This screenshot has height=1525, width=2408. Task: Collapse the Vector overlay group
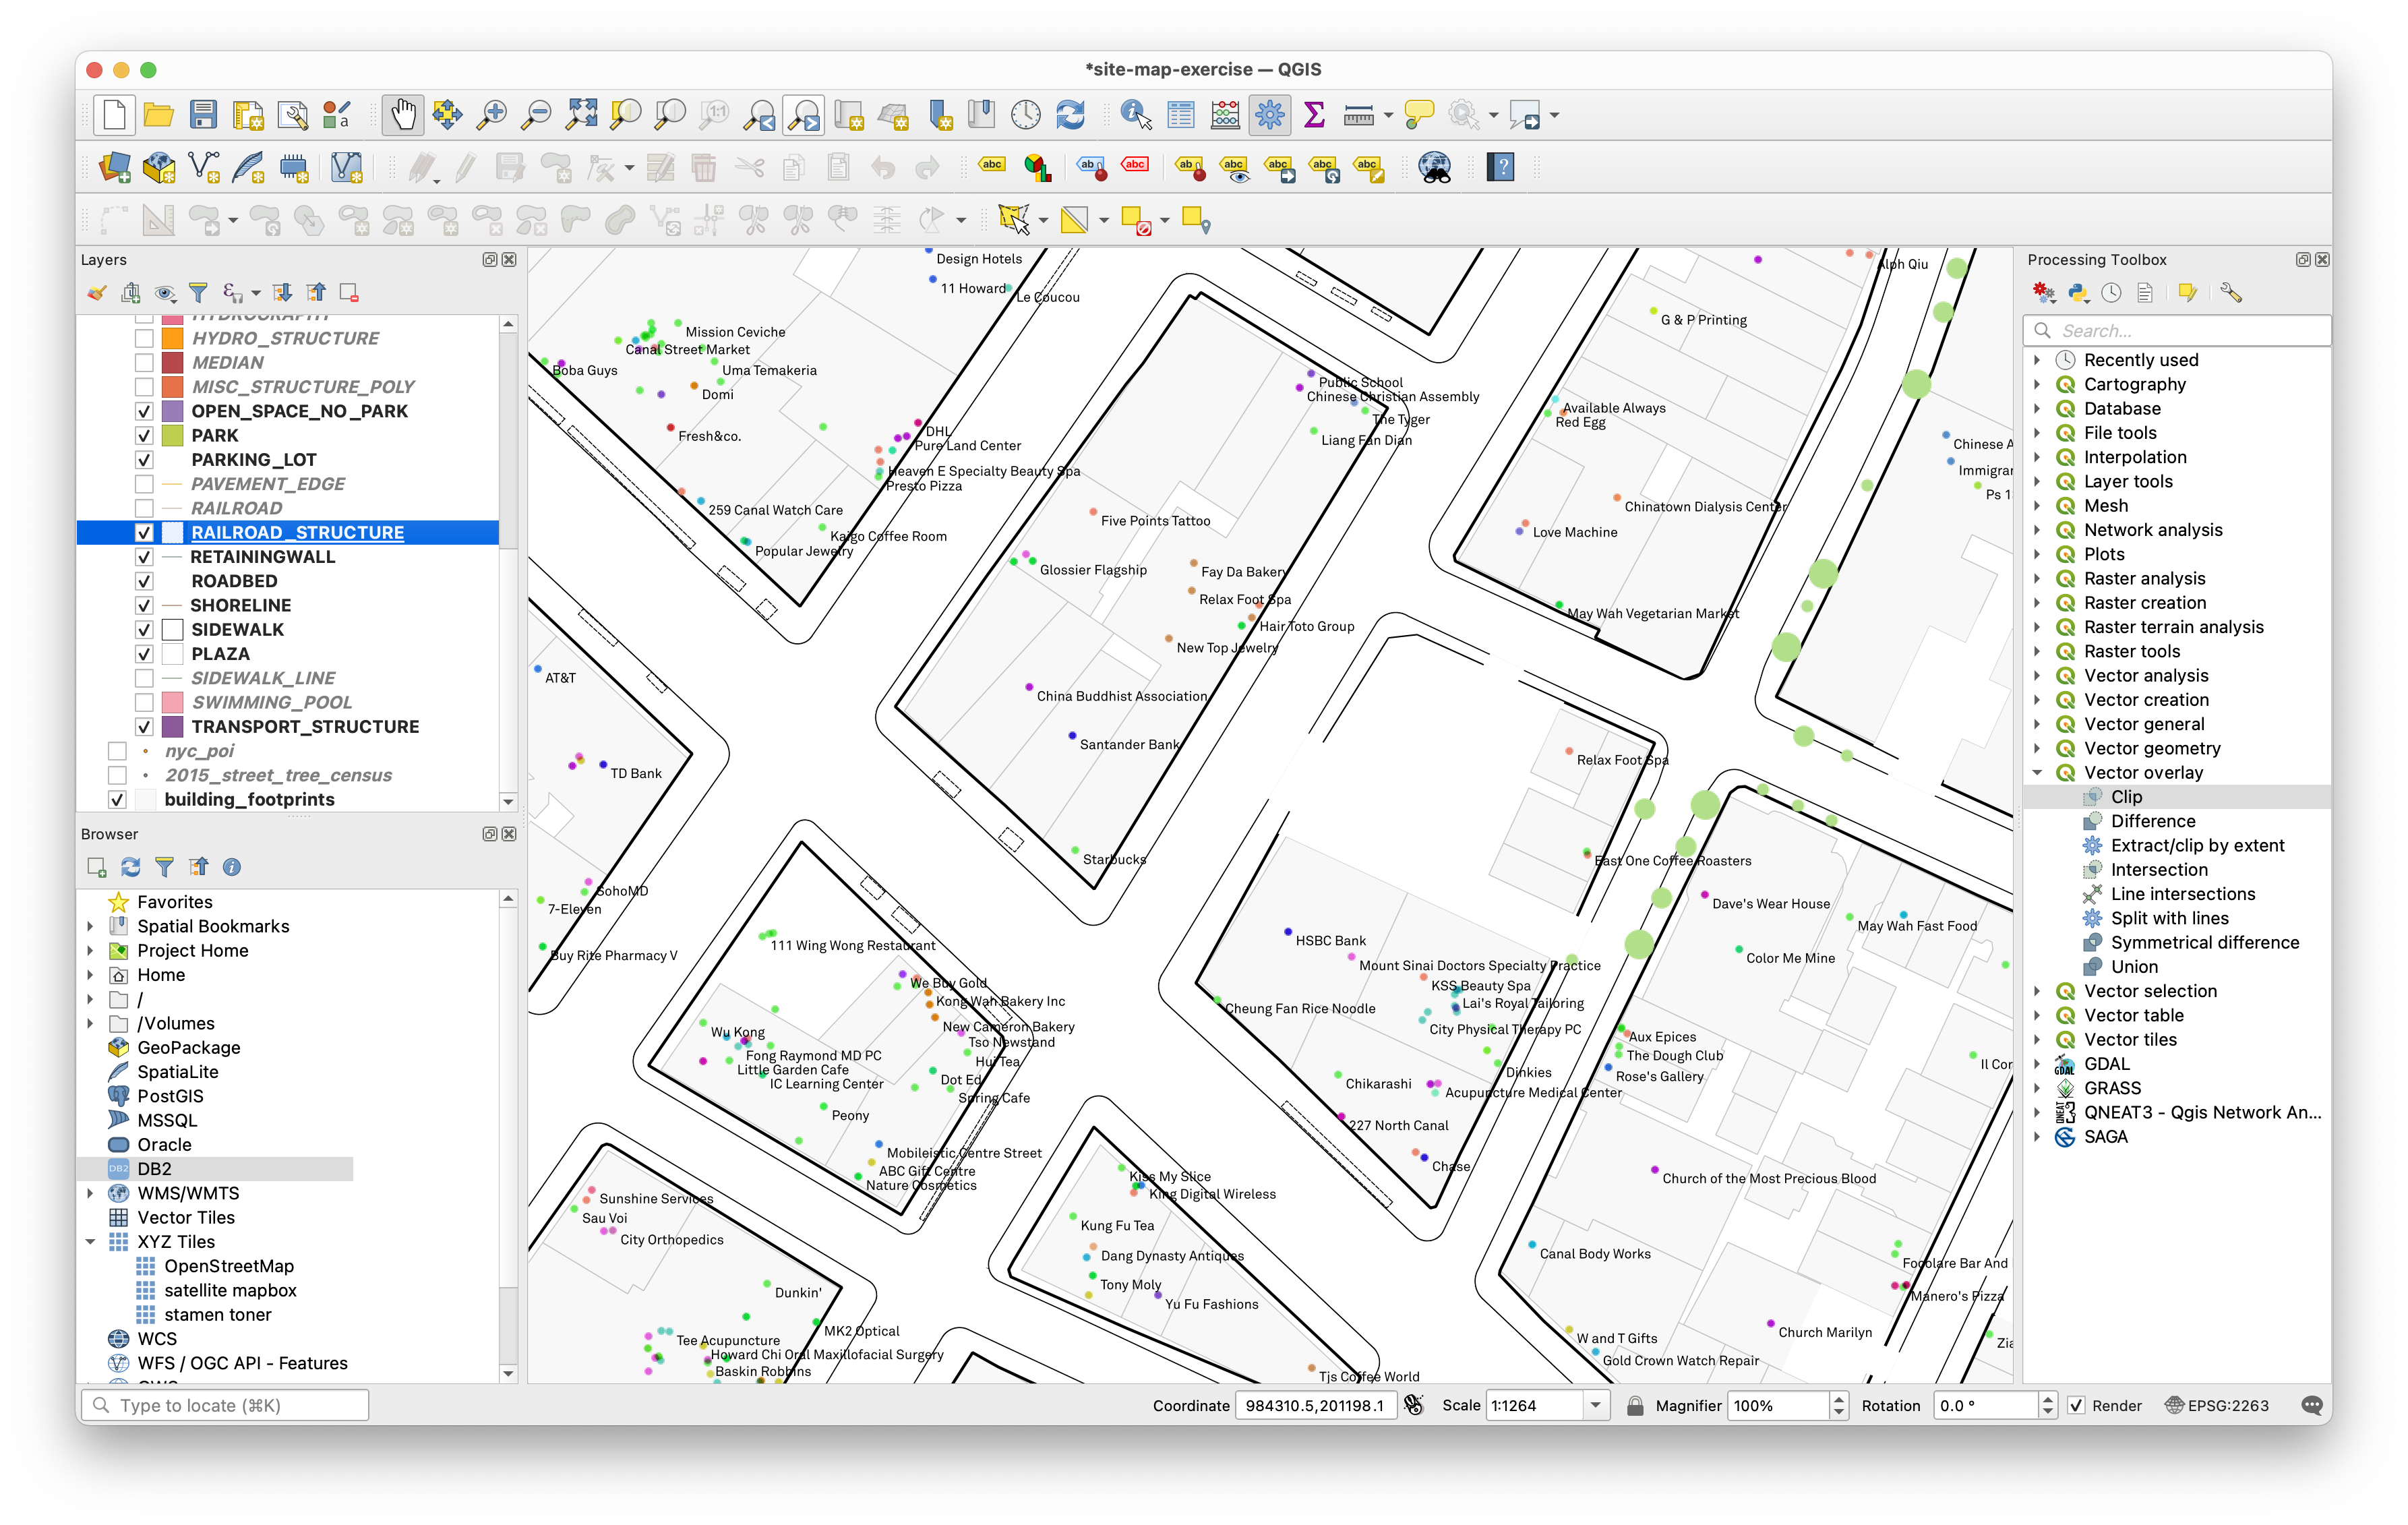pos(2037,773)
